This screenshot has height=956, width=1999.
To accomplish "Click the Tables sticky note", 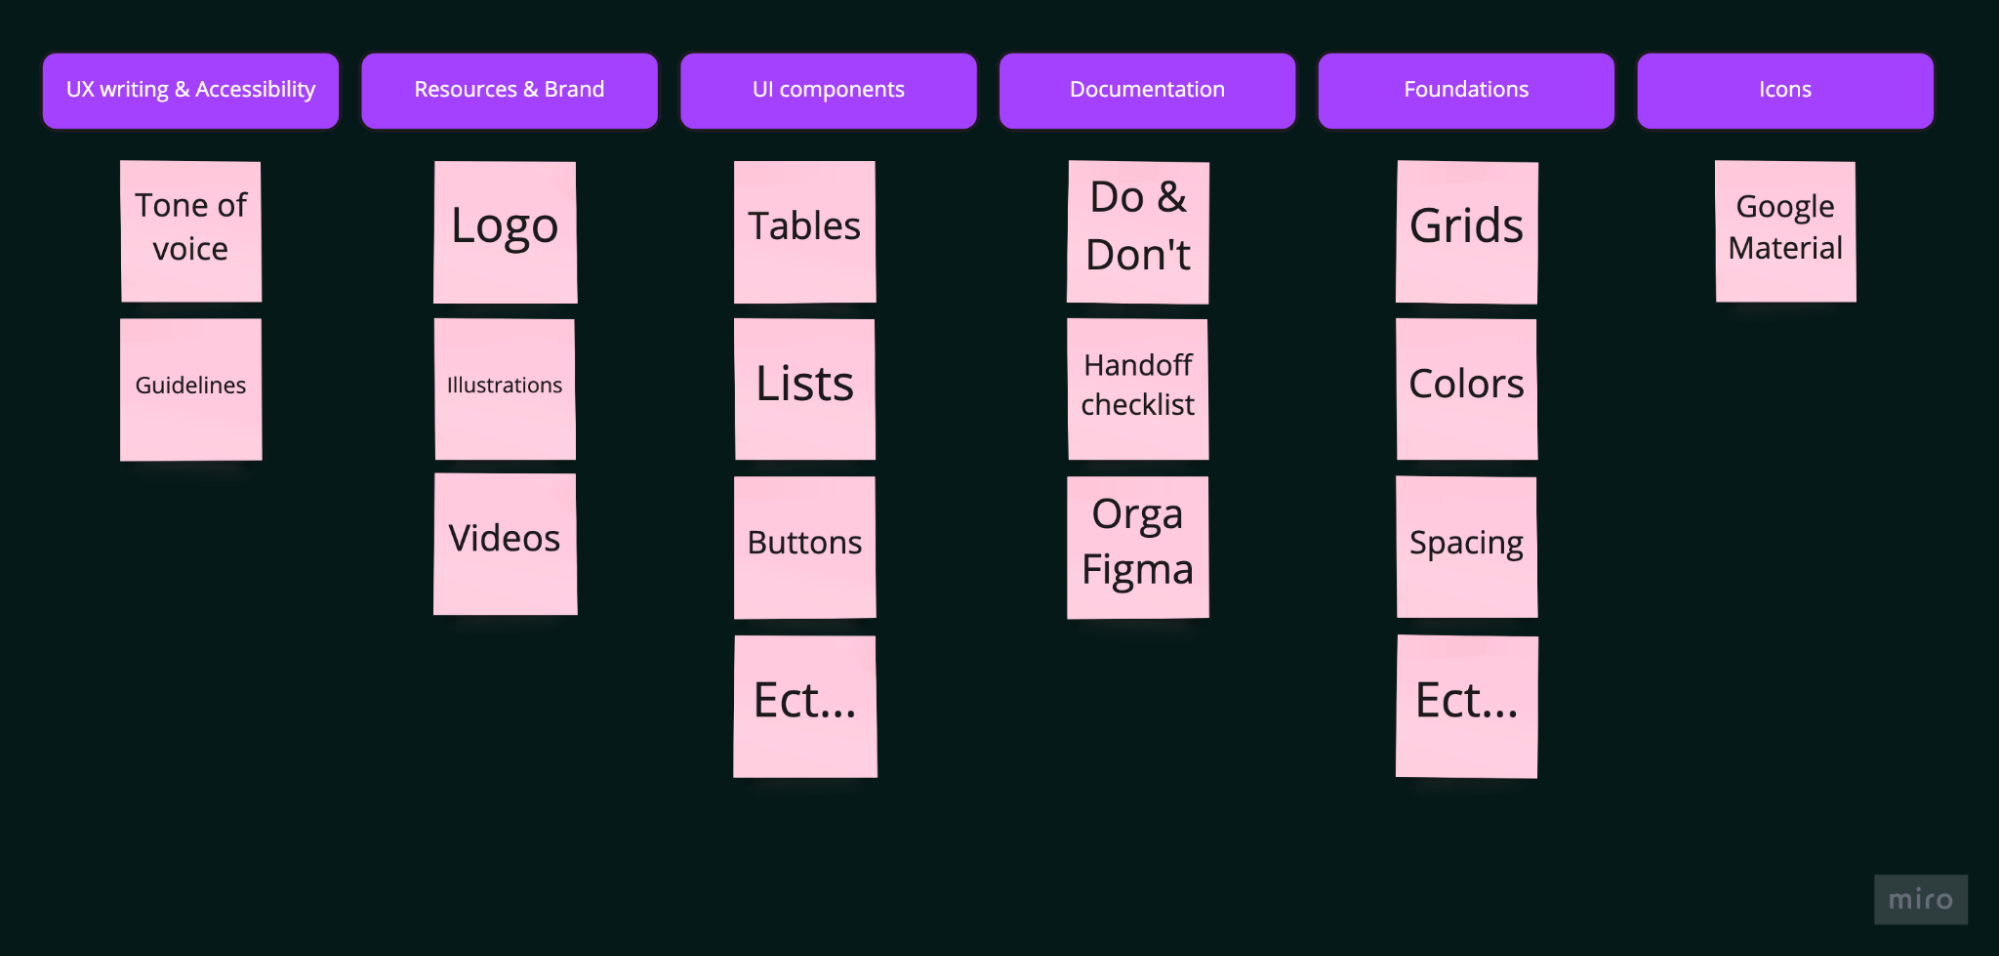I will [x=805, y=231].
